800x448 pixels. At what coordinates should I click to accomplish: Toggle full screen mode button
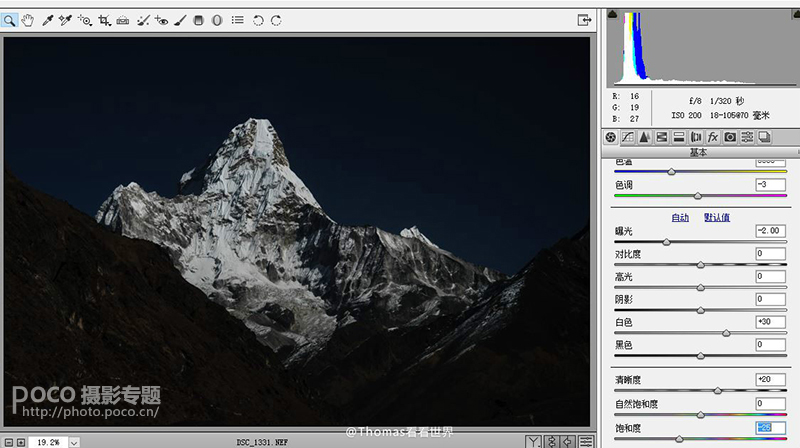584,20
